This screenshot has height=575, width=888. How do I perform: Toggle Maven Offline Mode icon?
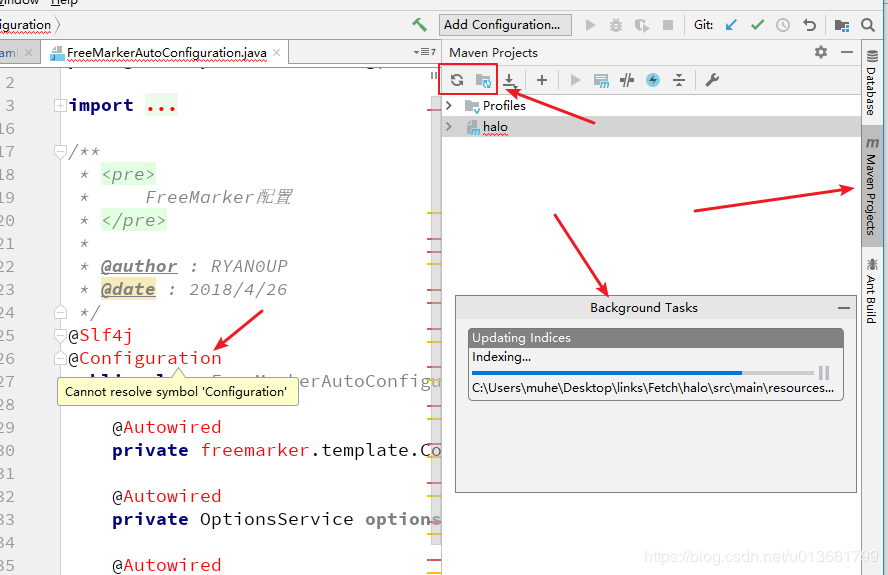(x=627, y=80)
